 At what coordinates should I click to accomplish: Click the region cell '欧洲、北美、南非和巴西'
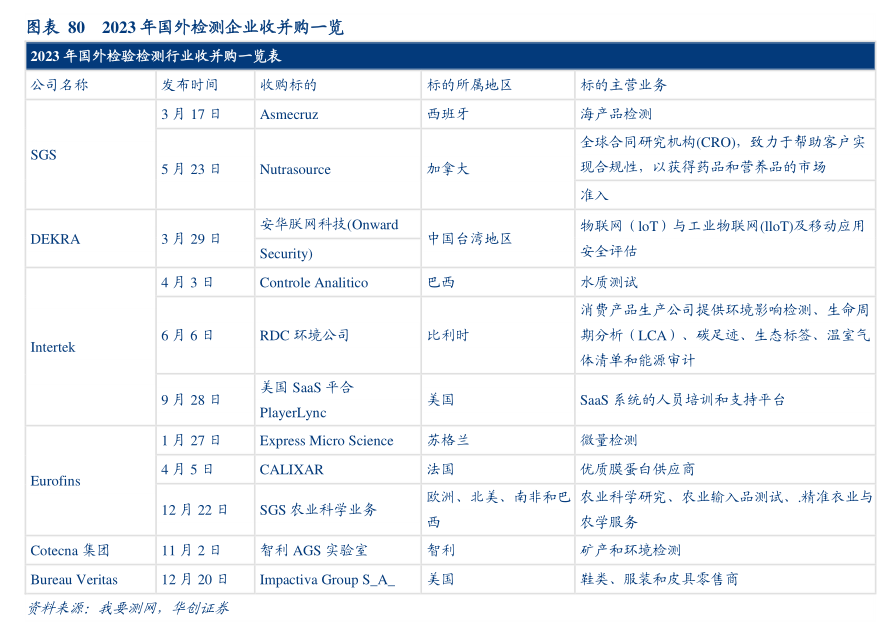(498, 509)
